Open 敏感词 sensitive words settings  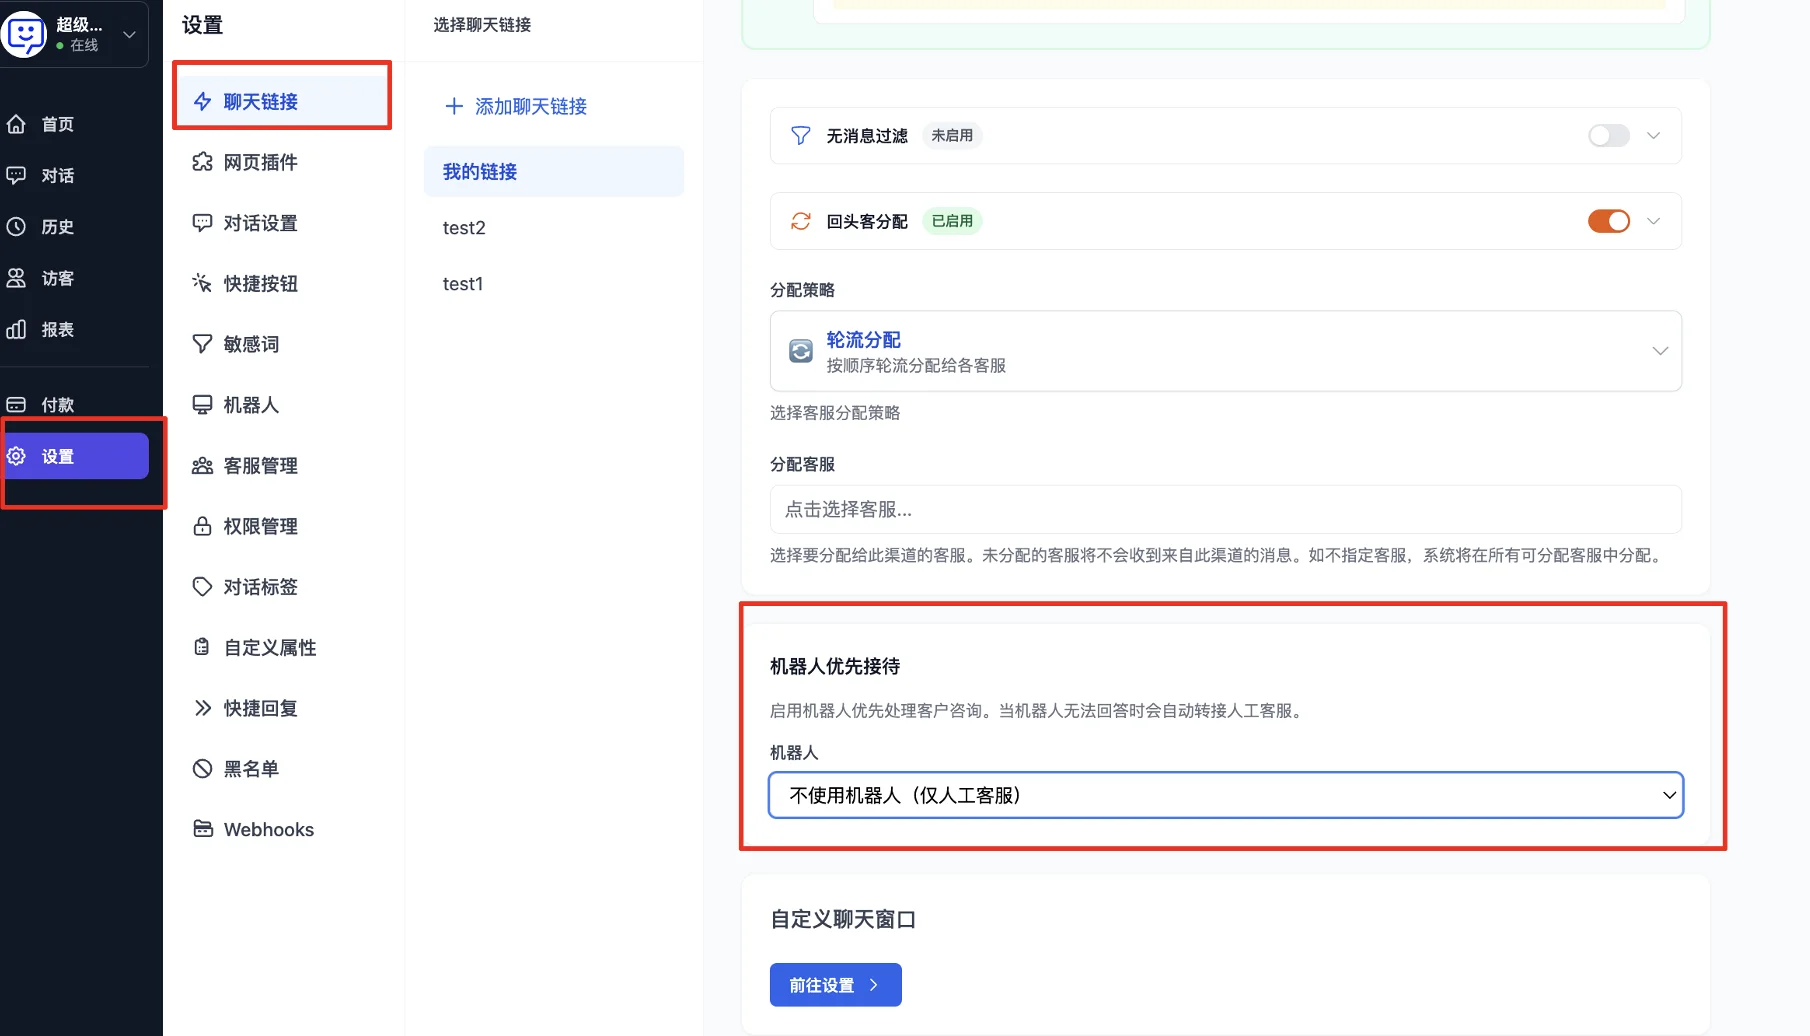(x=250, y=343)
